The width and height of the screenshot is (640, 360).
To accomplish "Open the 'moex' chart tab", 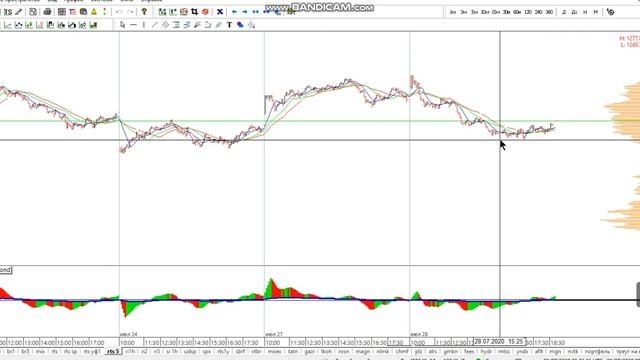I will 275,351.
